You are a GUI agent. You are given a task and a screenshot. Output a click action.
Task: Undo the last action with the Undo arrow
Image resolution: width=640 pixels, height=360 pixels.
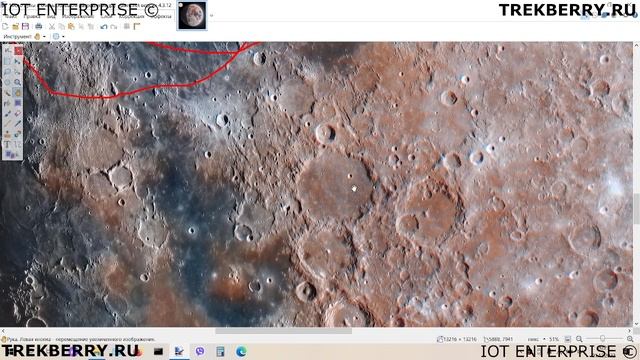[104, 27]
